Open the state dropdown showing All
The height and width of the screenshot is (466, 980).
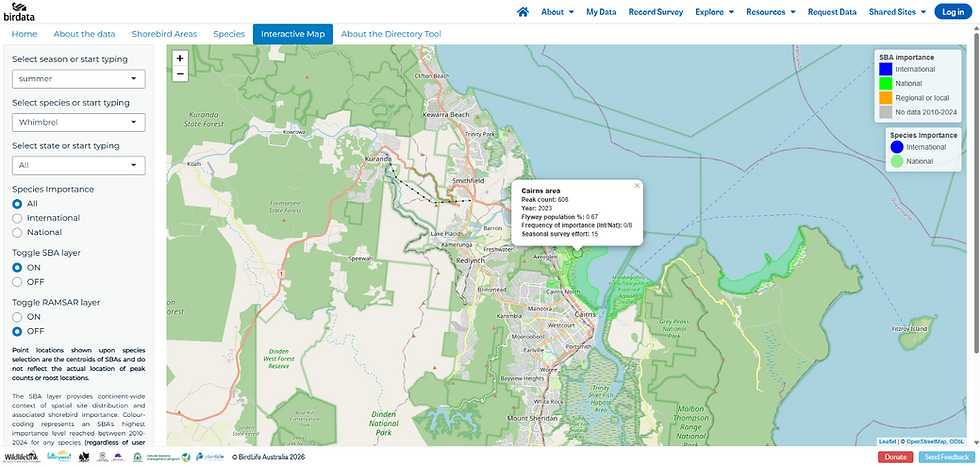coord(79,165)
